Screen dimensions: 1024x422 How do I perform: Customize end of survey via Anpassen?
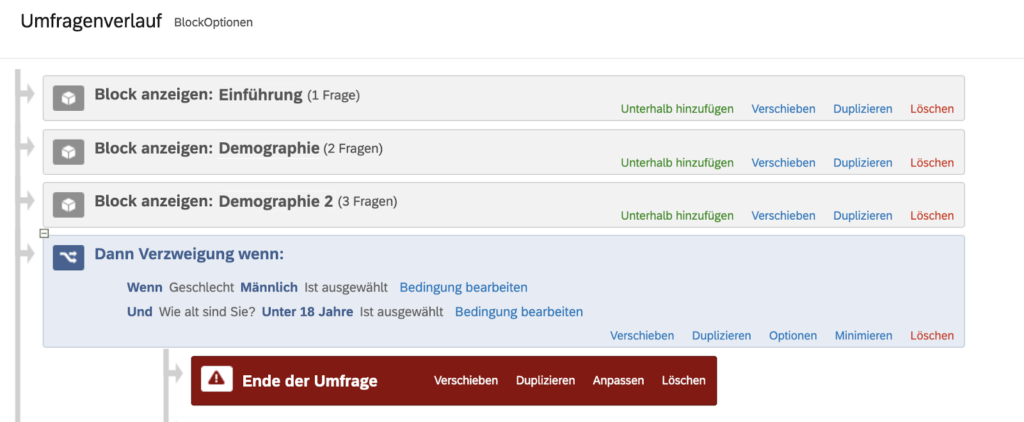click(618, 380)
